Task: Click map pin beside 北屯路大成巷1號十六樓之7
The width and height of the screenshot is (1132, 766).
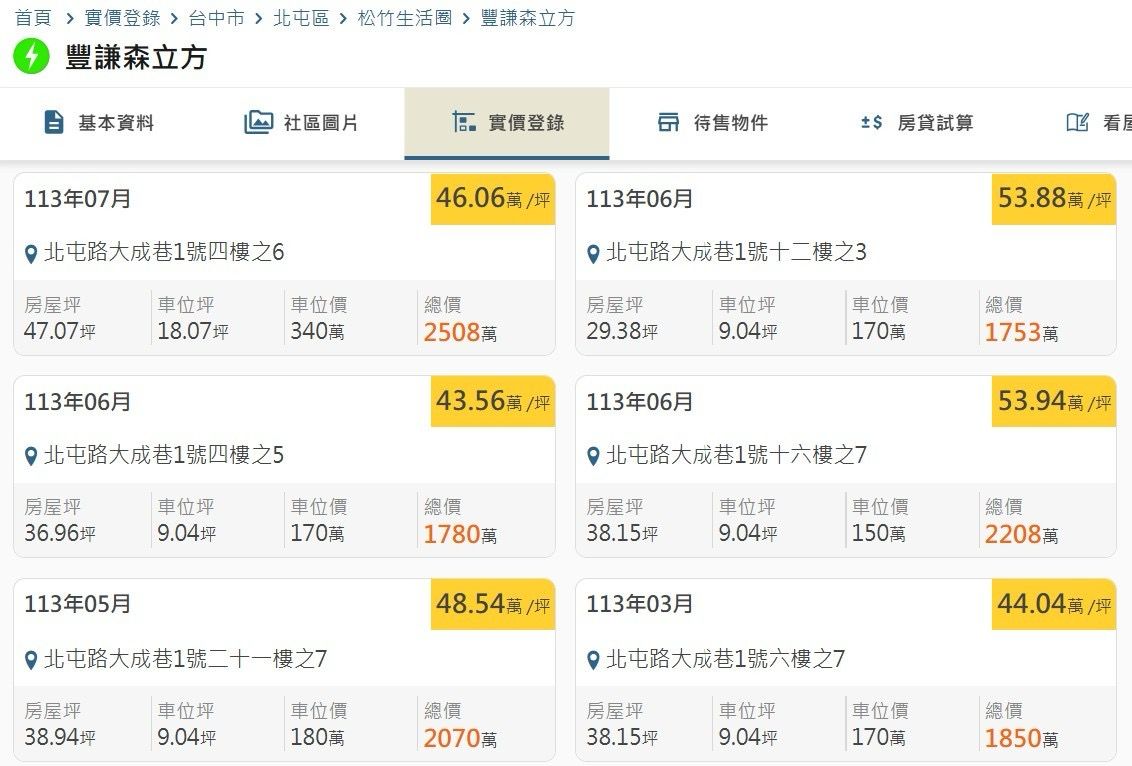Action: [593, 457]
